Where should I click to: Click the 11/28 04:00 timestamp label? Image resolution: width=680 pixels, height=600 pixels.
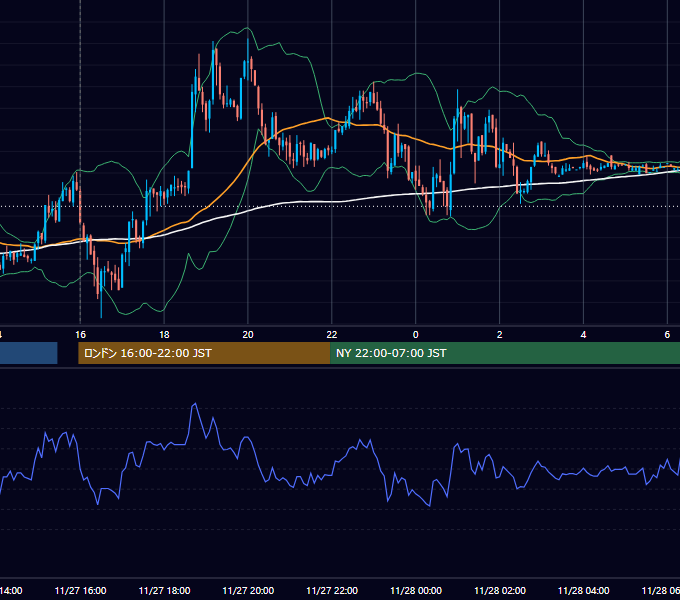point(584,590)
